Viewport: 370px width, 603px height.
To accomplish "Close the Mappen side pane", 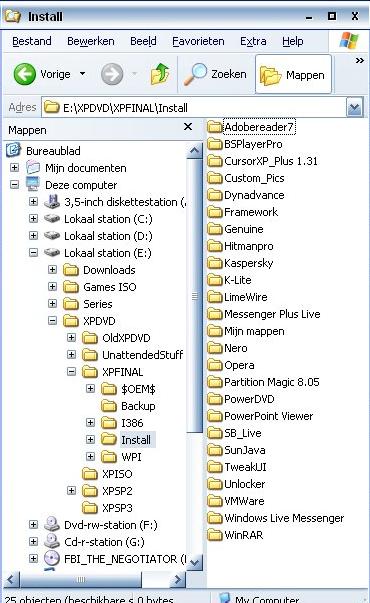I will (x=188, y=127).
